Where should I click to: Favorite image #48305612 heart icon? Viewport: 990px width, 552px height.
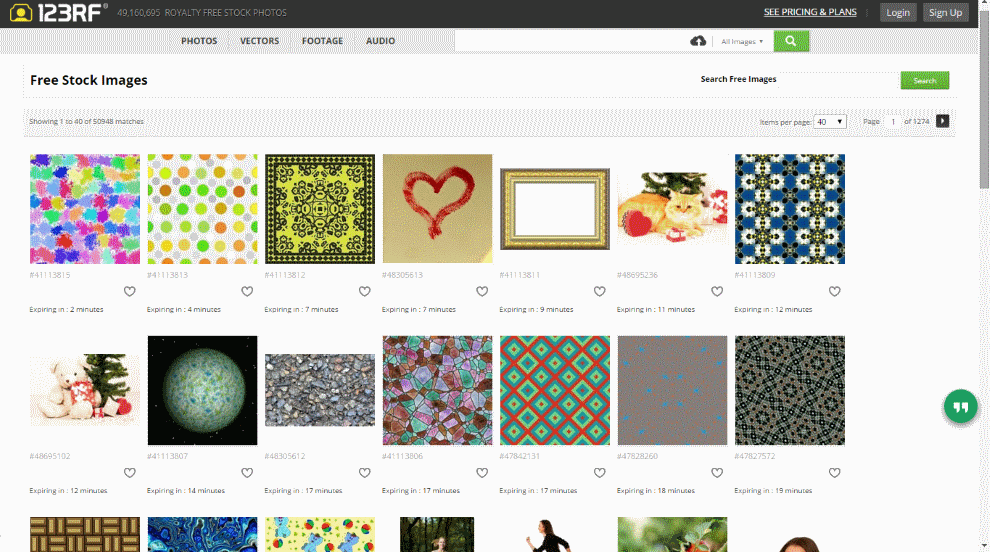[364, 472]
